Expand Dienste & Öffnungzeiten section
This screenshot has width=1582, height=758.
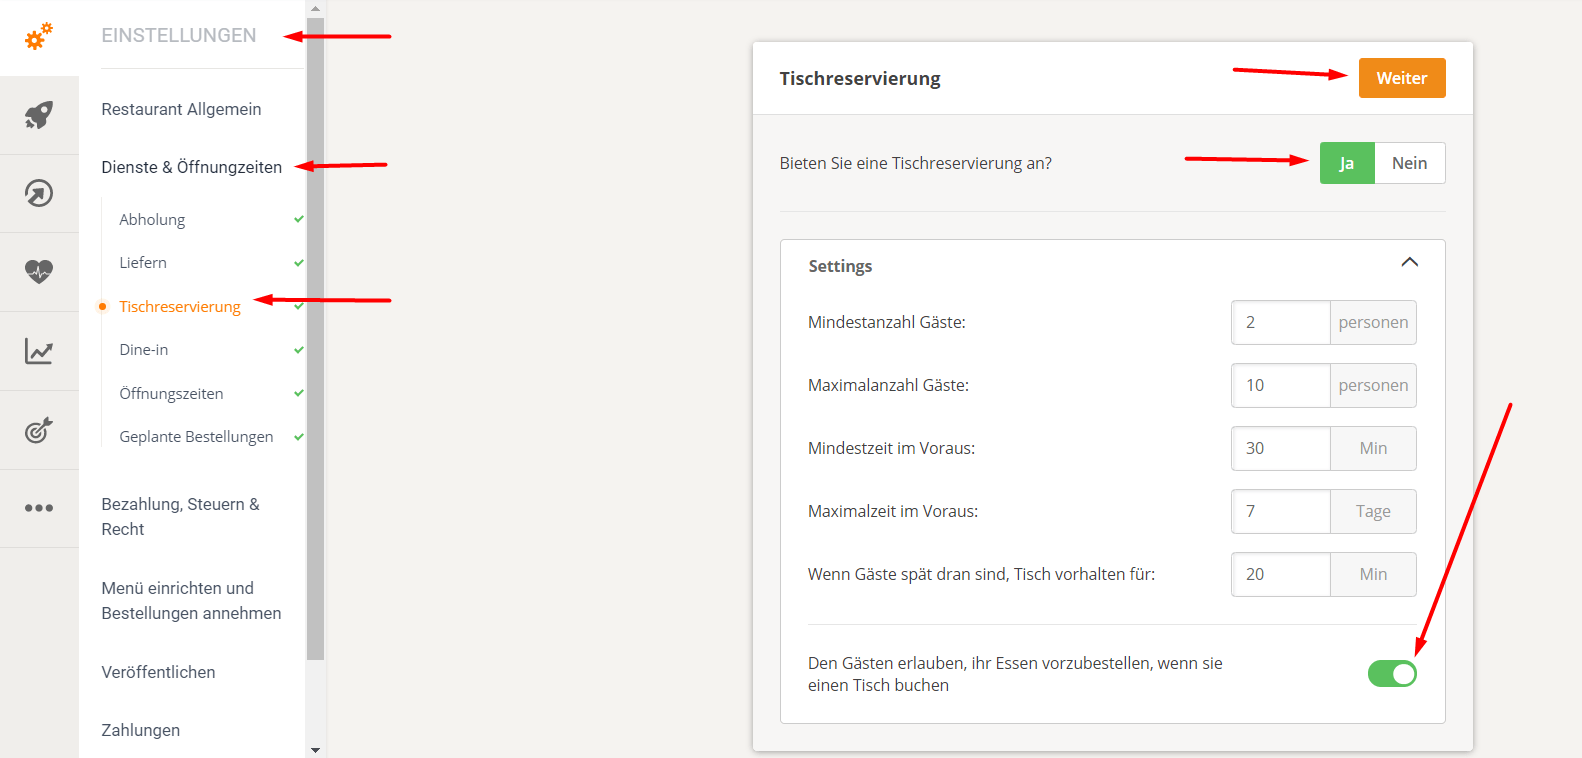point(191,167)
